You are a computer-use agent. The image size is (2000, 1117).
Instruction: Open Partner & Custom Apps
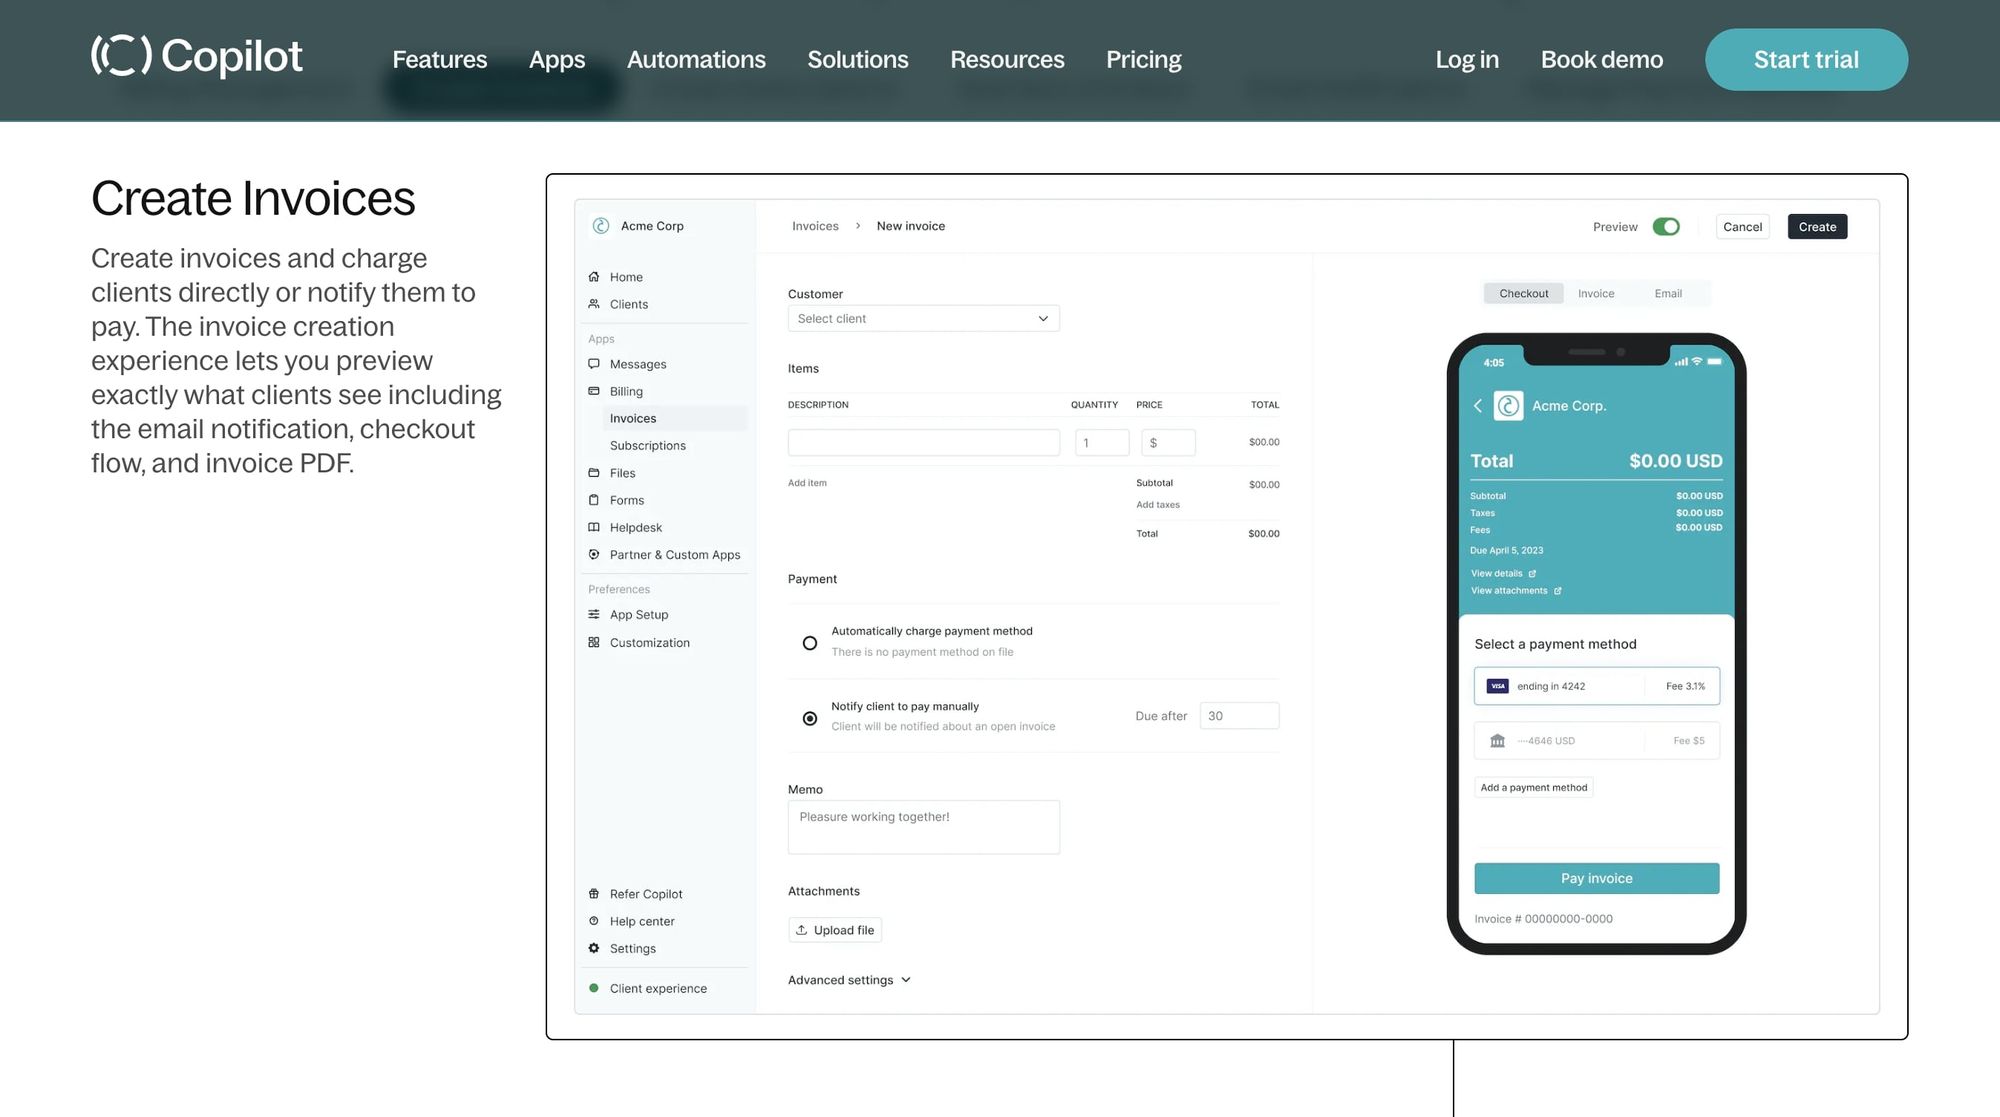(675, 554)
